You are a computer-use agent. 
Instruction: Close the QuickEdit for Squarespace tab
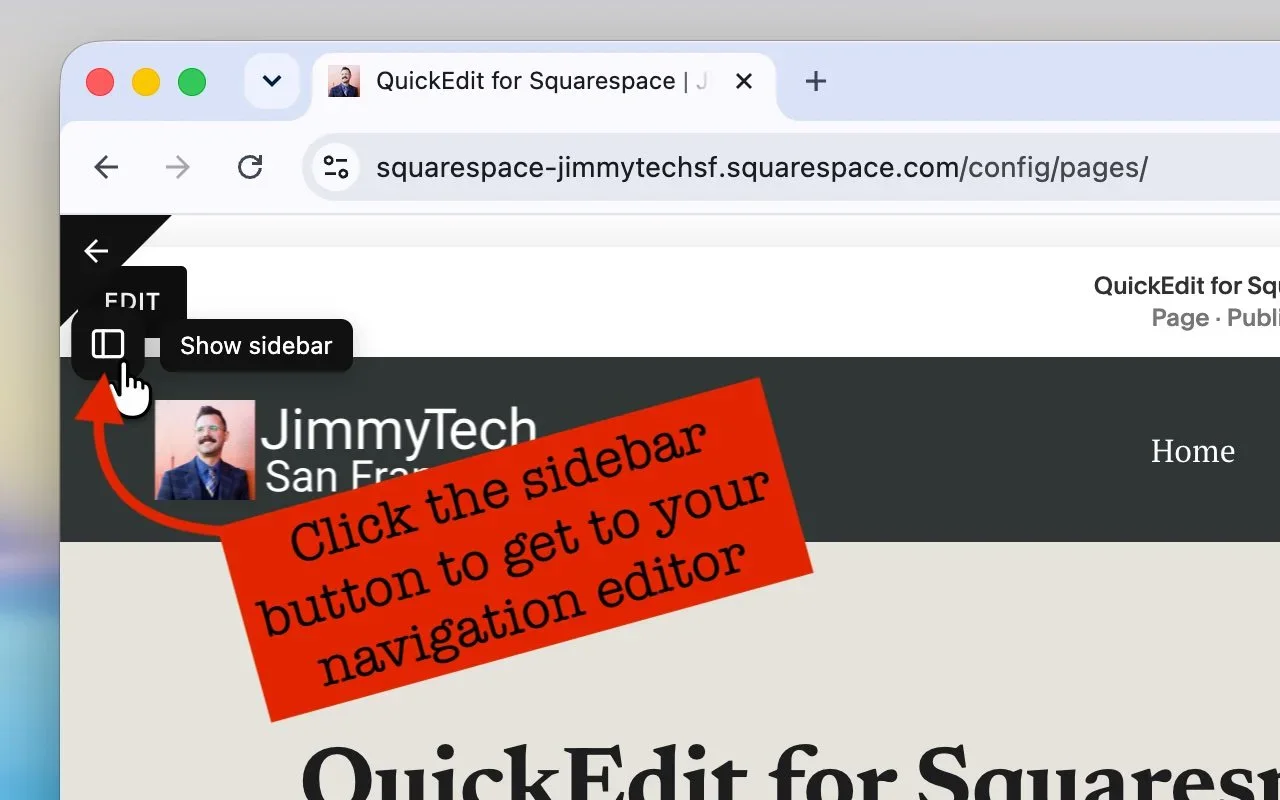pyautogui.click(x=744, y=82)
